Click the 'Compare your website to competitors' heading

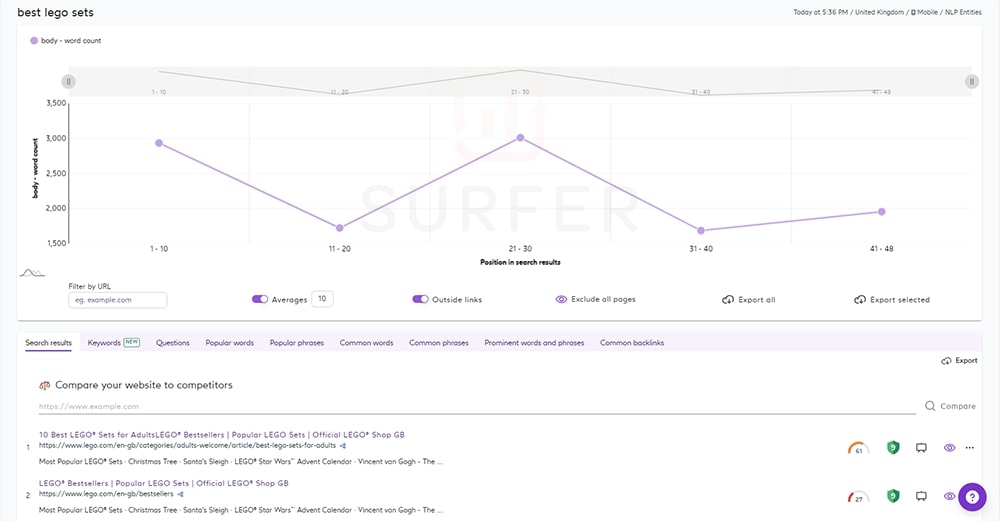pos(143,385)
